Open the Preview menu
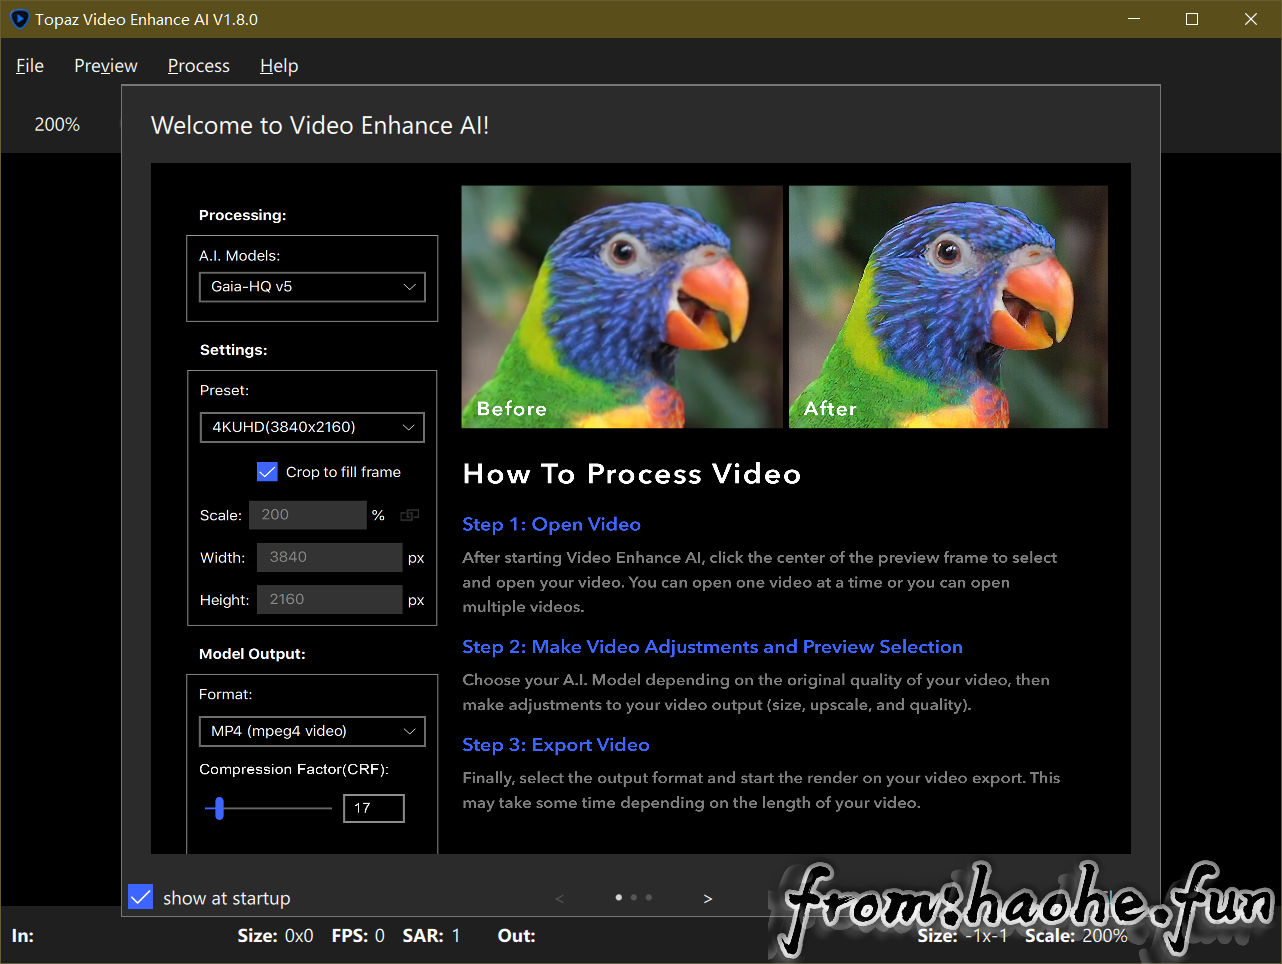The width and height of the screenshot is (1282, 964). click(106, 66)
